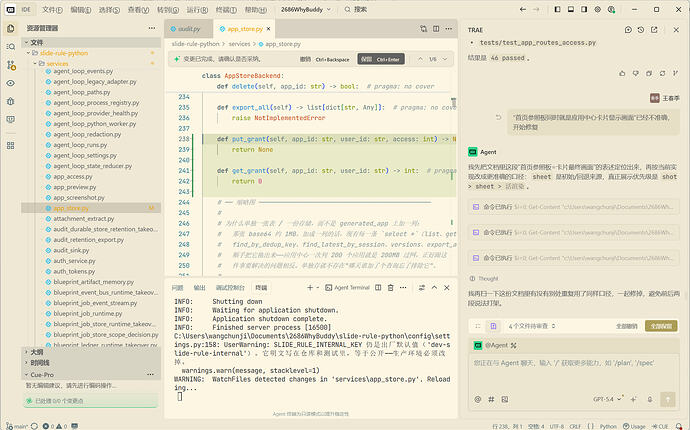The width and height of the screenshot is (690, 430).
Task: Click the keep changes button with Ctrl+Enter
Action: (381, 59)
